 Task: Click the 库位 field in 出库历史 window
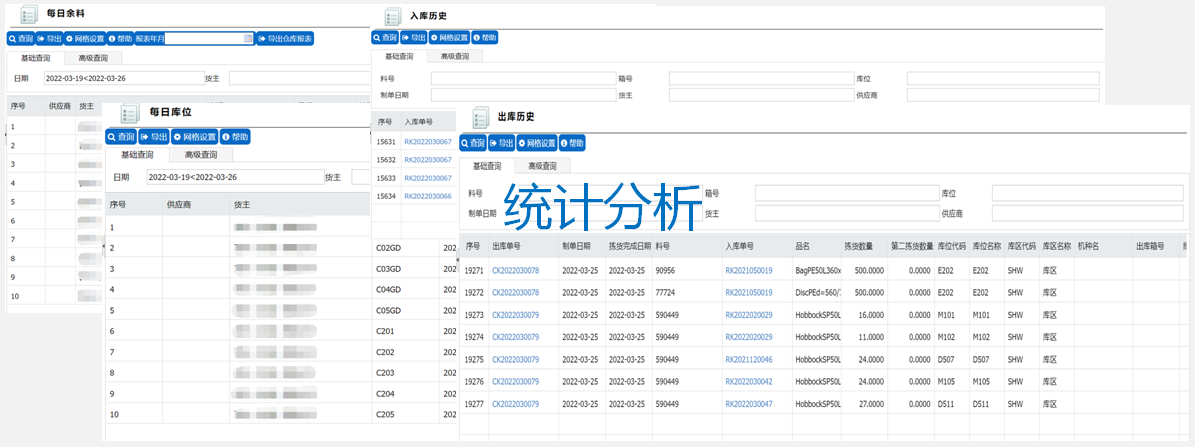coord(1087,193)
